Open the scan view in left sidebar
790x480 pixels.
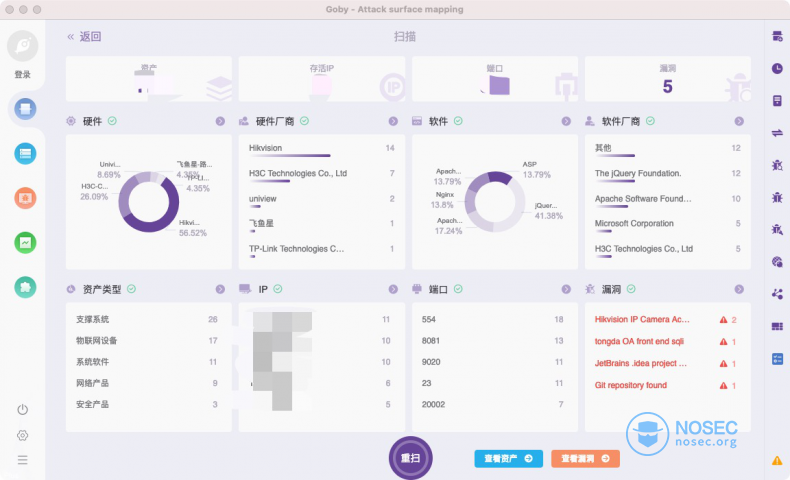[25, 109]
